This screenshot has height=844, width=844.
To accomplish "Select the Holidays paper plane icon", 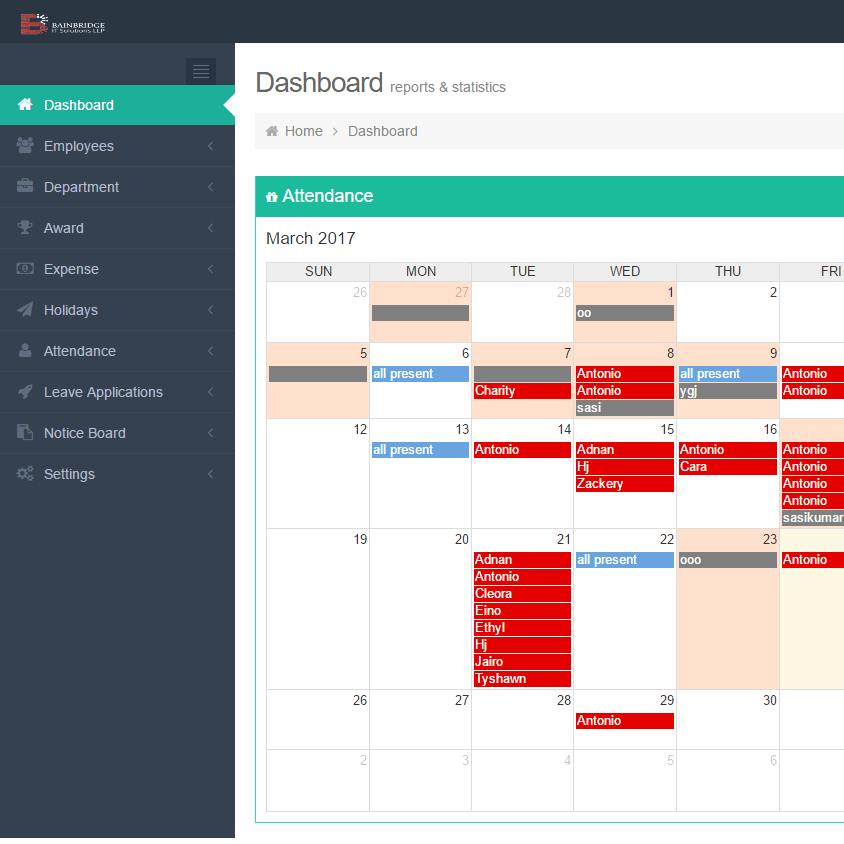I will click(x=23, y=310).
